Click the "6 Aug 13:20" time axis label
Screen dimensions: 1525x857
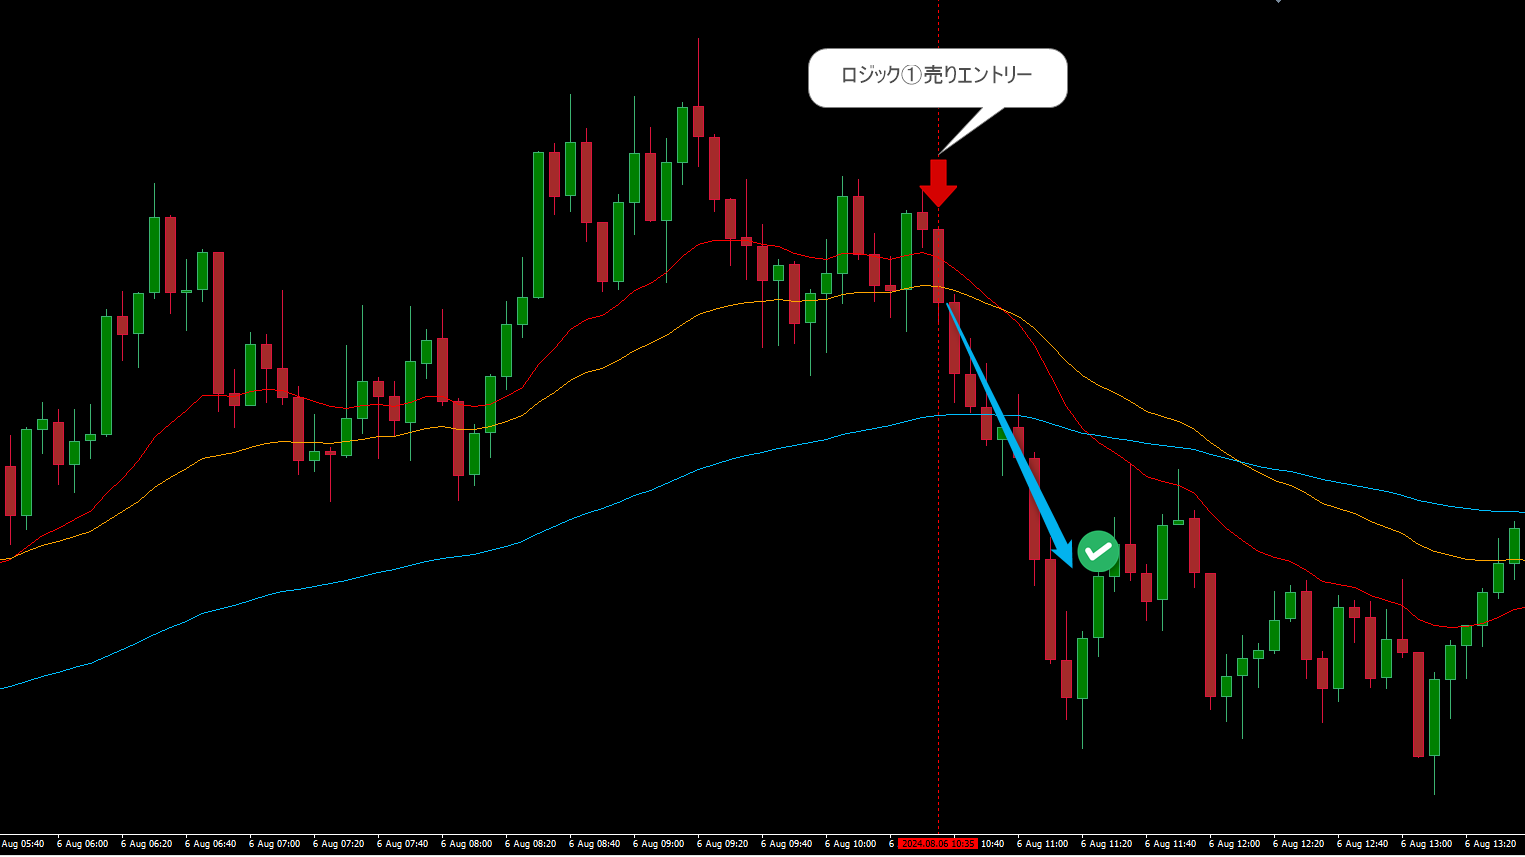pos(1490,844)
